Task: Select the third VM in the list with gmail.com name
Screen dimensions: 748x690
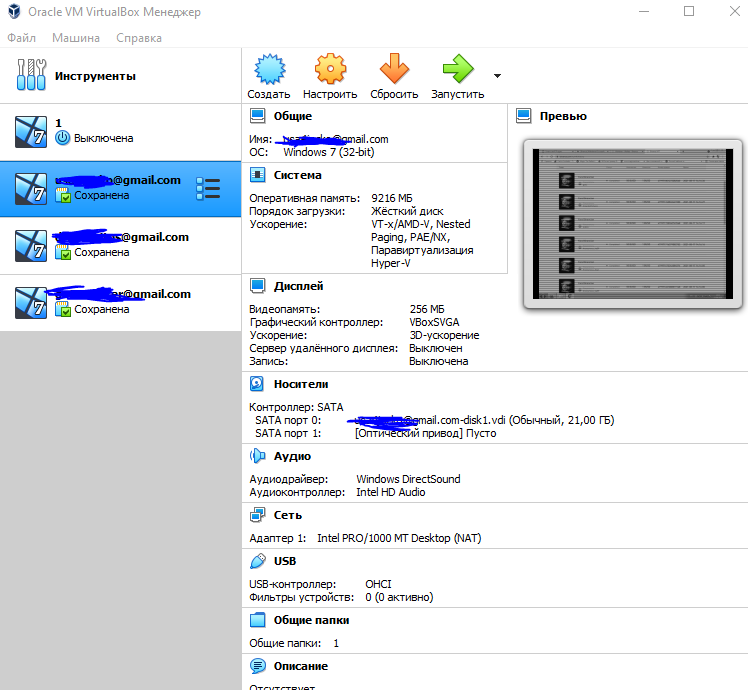Action: click(121, 246)
